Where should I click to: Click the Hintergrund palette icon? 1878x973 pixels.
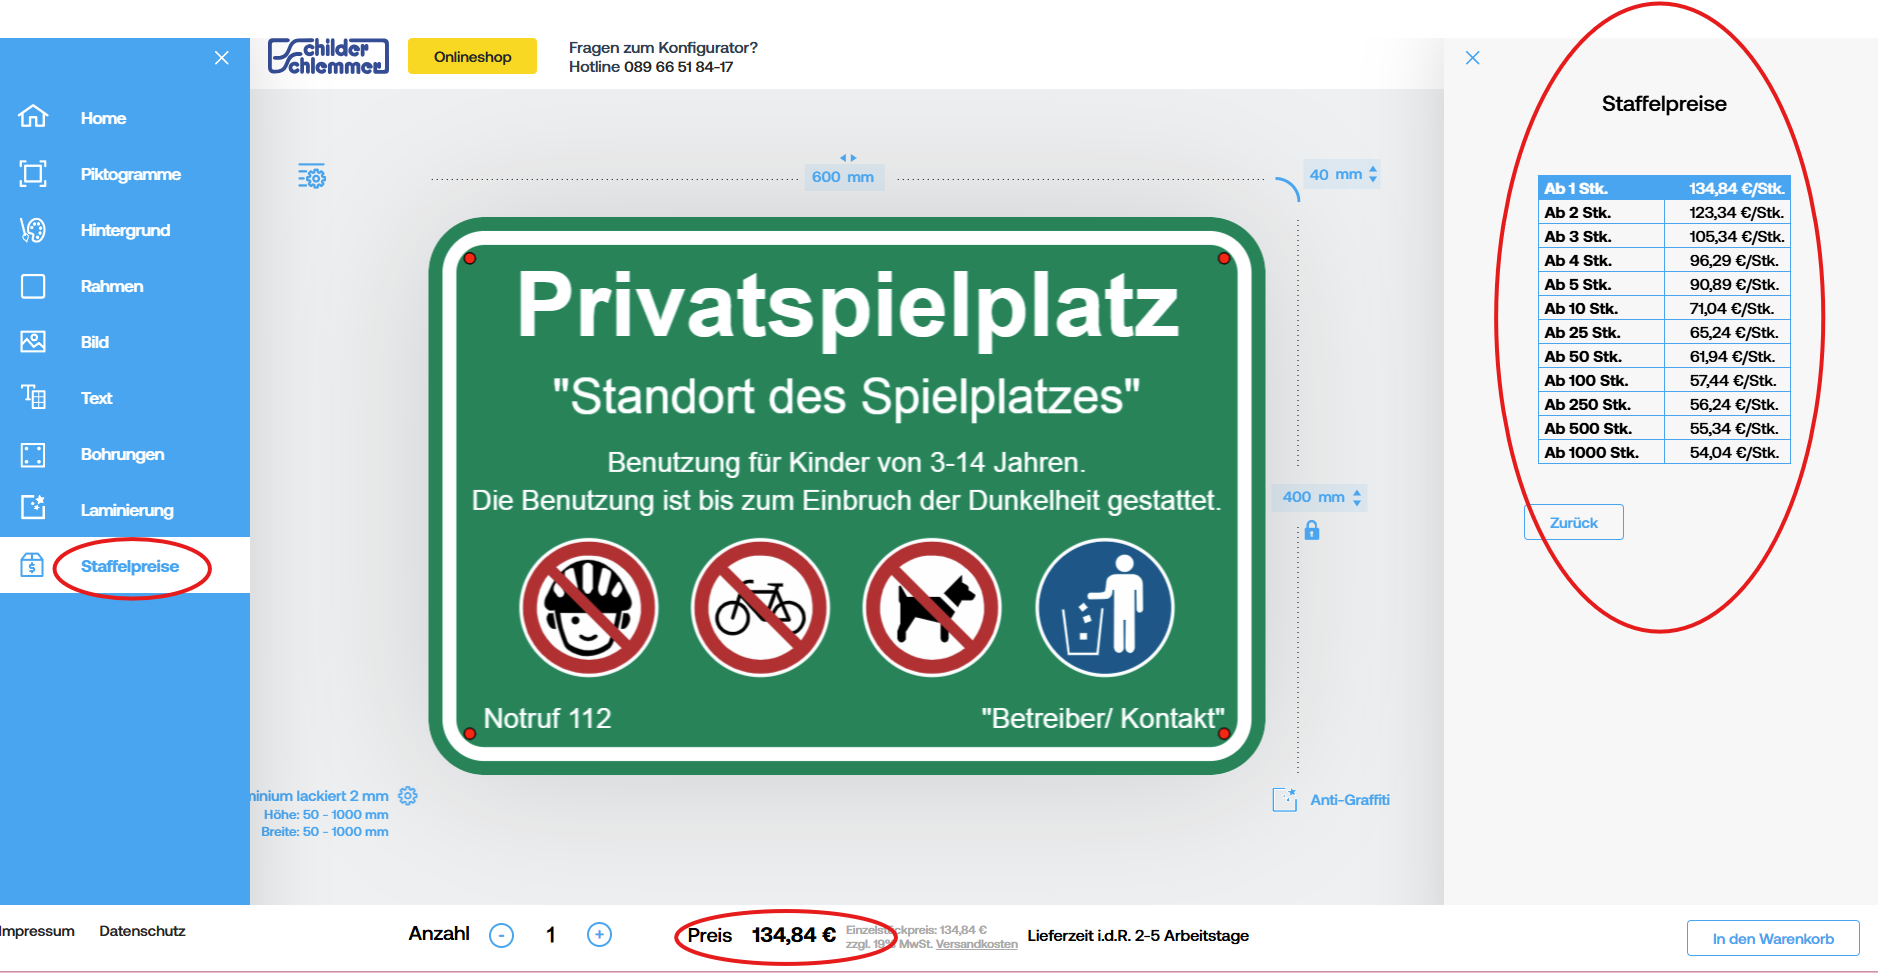pyautogui.click(x=33, y=230)
